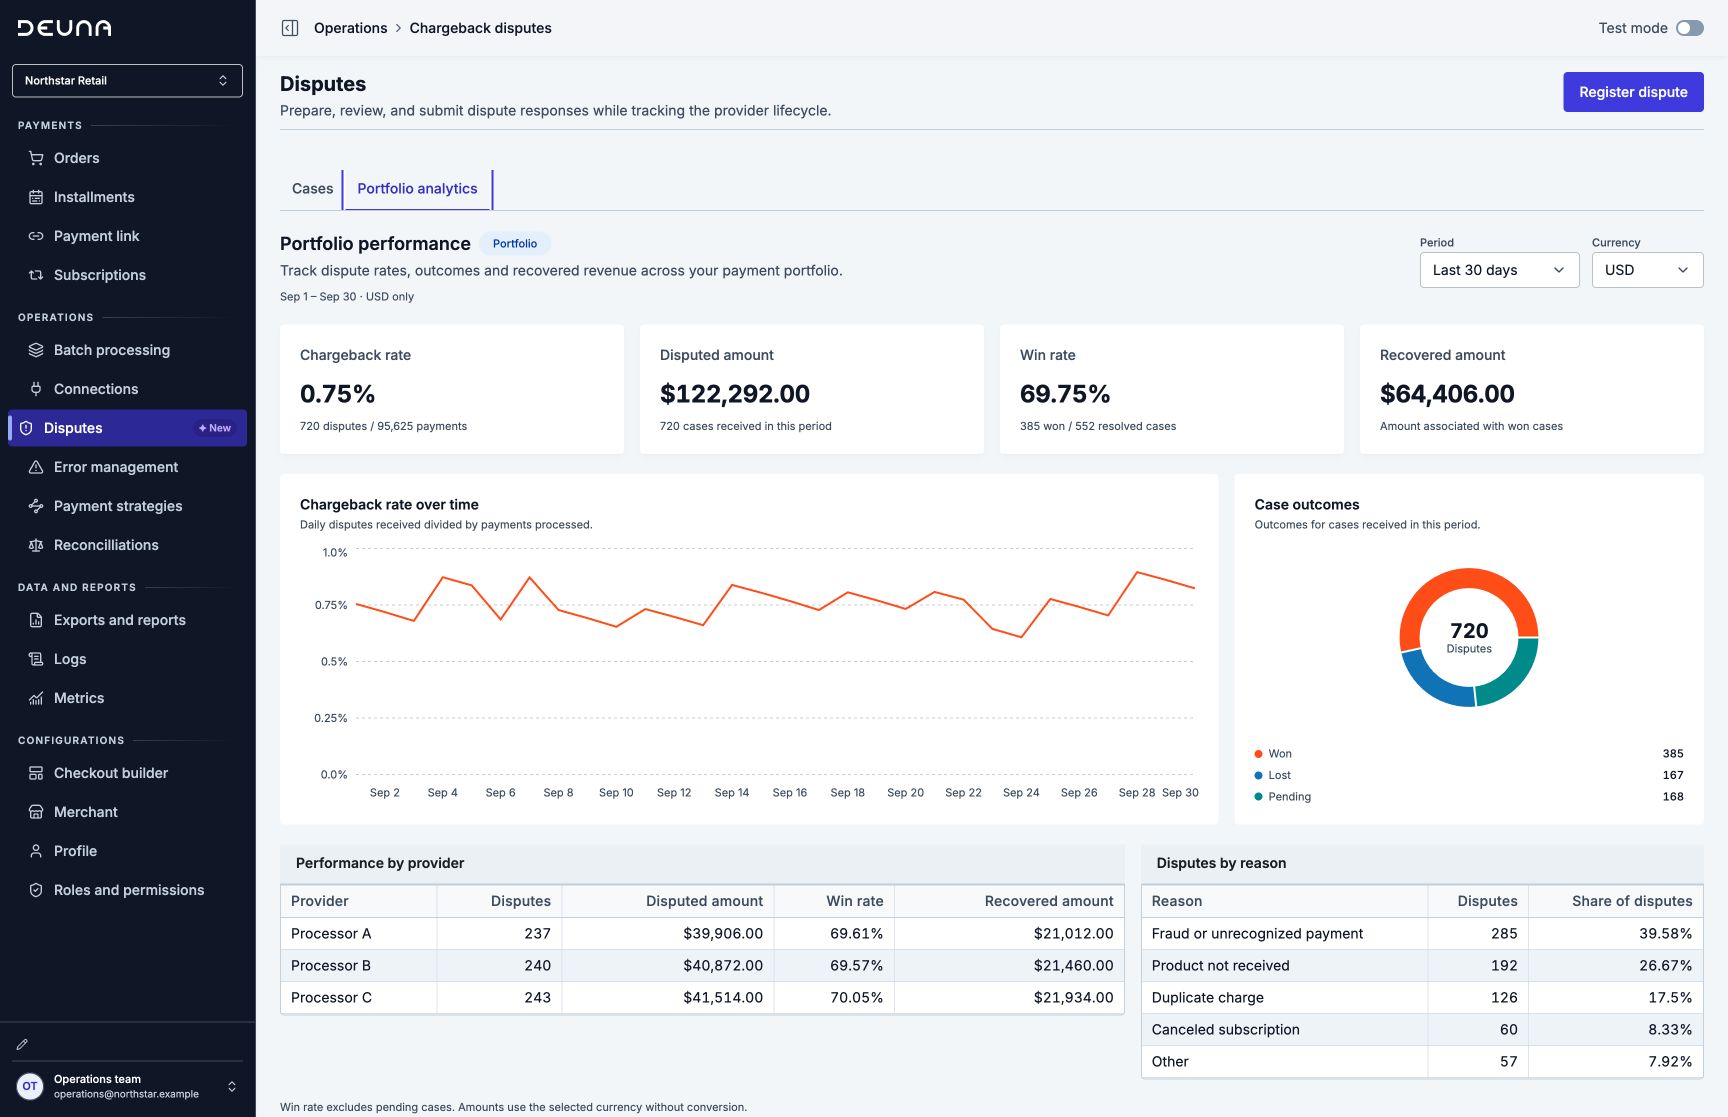1728x1117 pixels.
Task: Click the Won legend color dot
Action: [1258, 754]
